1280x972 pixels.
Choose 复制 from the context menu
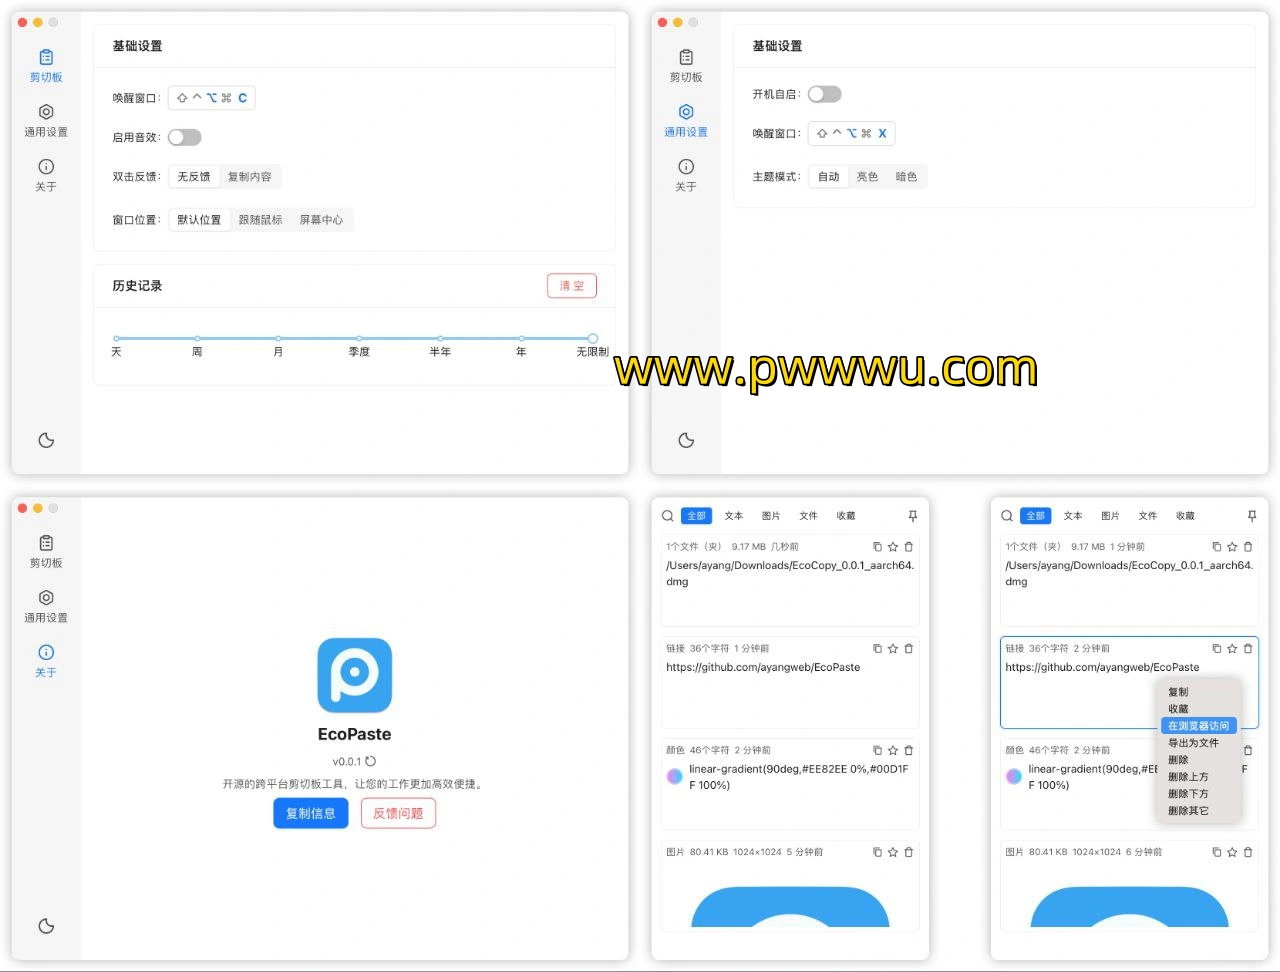tap(1179, 692)
